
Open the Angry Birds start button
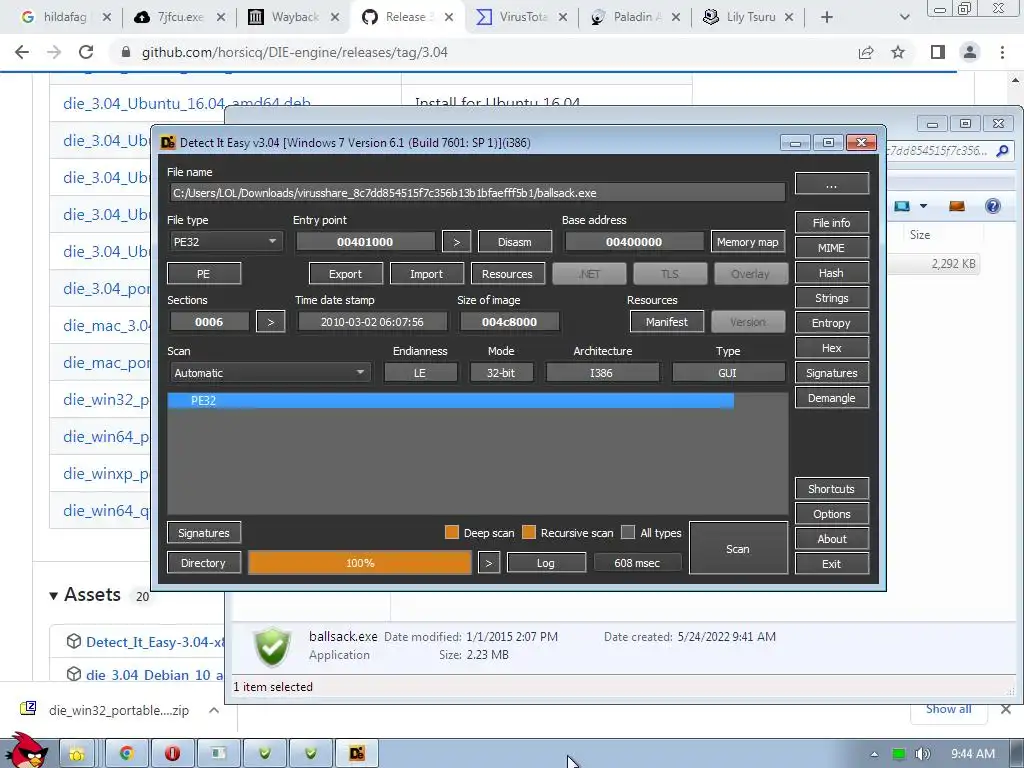(x=25, y=751)
